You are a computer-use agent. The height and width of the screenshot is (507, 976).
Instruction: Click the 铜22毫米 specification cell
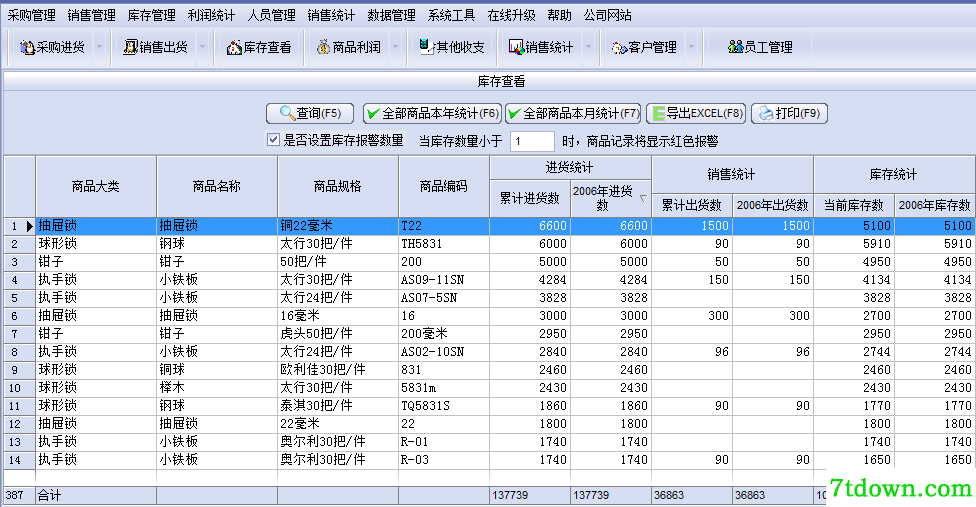point(337,226)
